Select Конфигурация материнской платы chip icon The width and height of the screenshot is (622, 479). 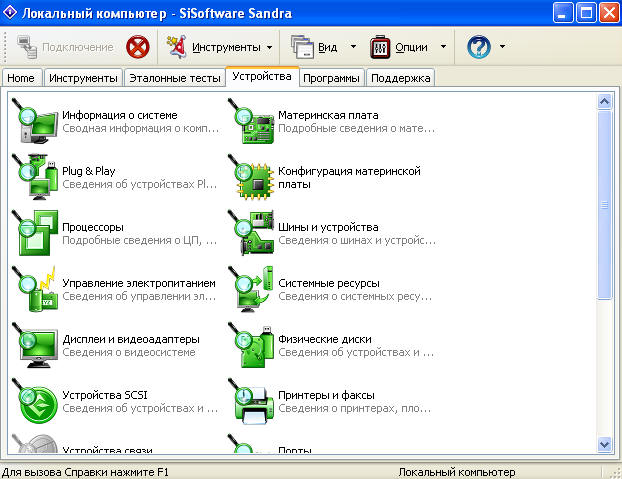251,177
